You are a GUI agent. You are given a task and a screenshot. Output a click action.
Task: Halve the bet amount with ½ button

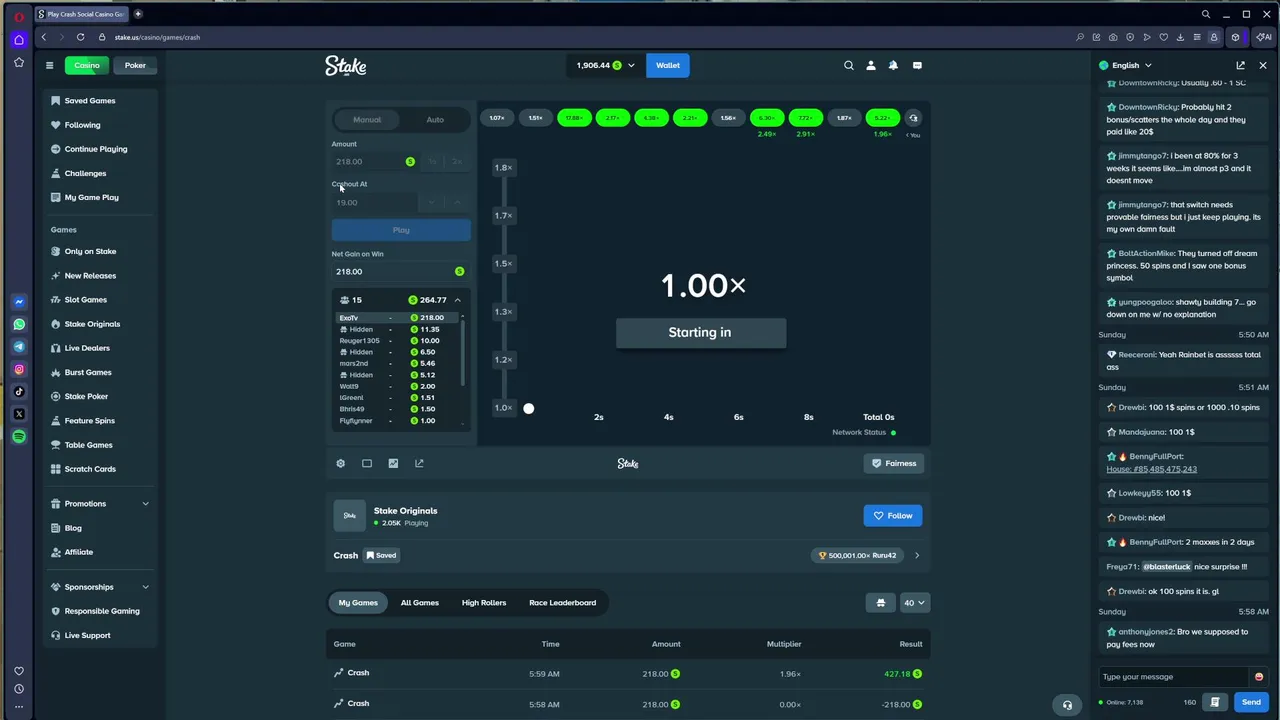coord(432,161)
